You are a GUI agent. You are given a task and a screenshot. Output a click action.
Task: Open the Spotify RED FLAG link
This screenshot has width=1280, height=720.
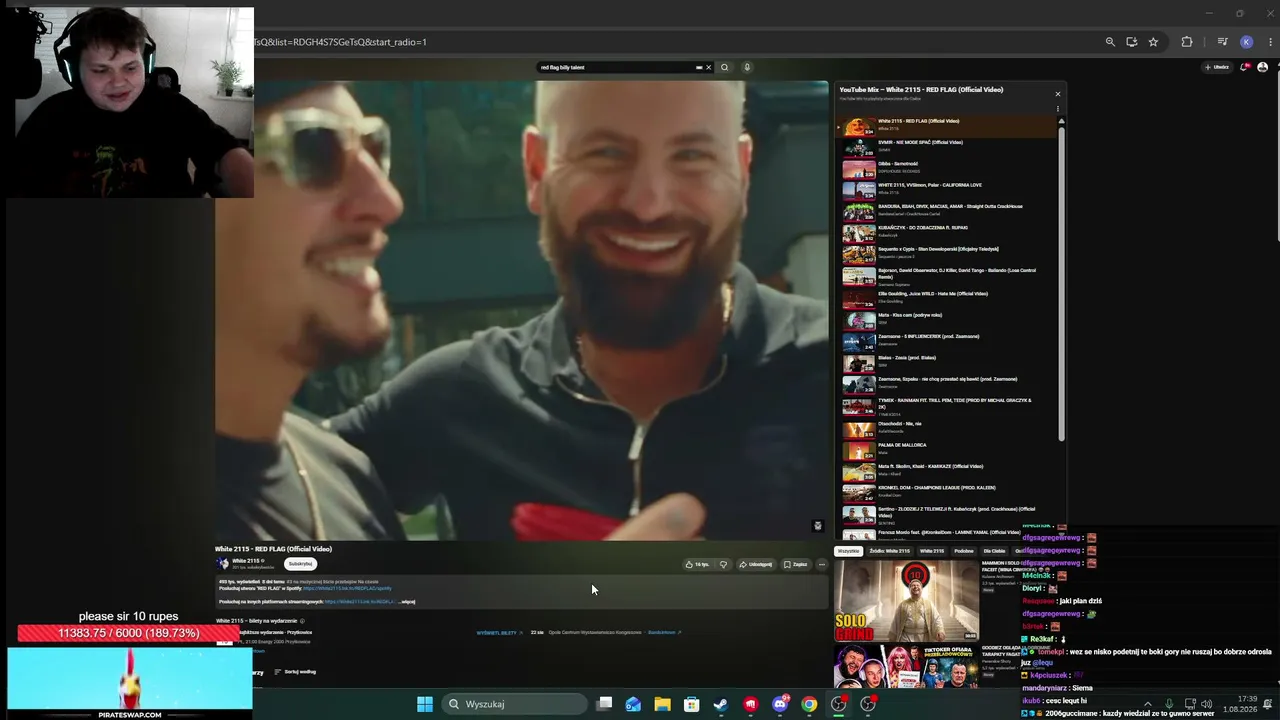click(347, 588)
